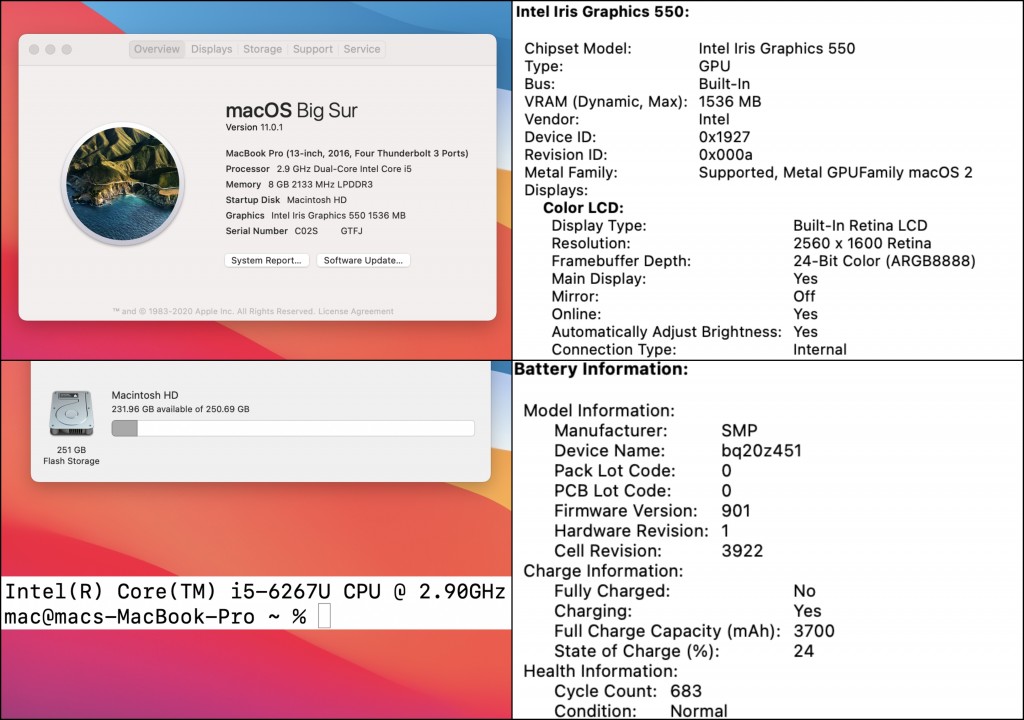
Task: Click the terminal prompt cursor
Action: coord(324,616)
